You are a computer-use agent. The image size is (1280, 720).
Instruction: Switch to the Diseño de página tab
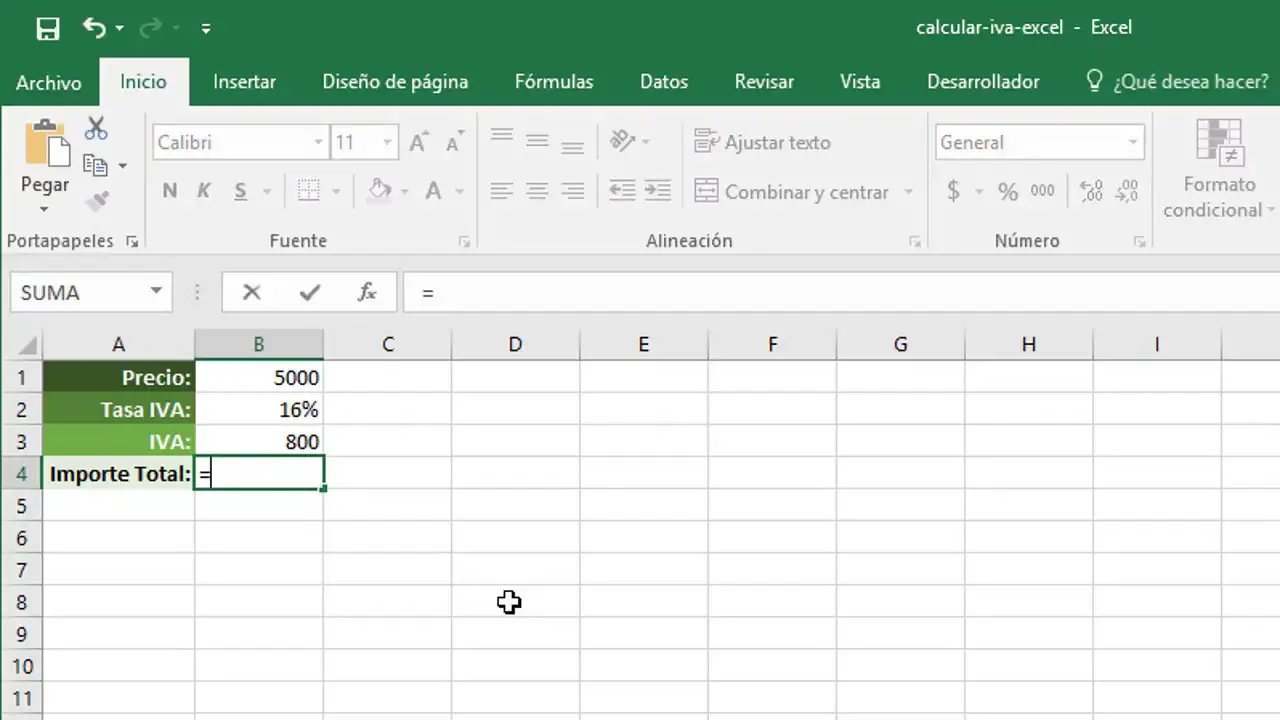(x=395, y=82)
